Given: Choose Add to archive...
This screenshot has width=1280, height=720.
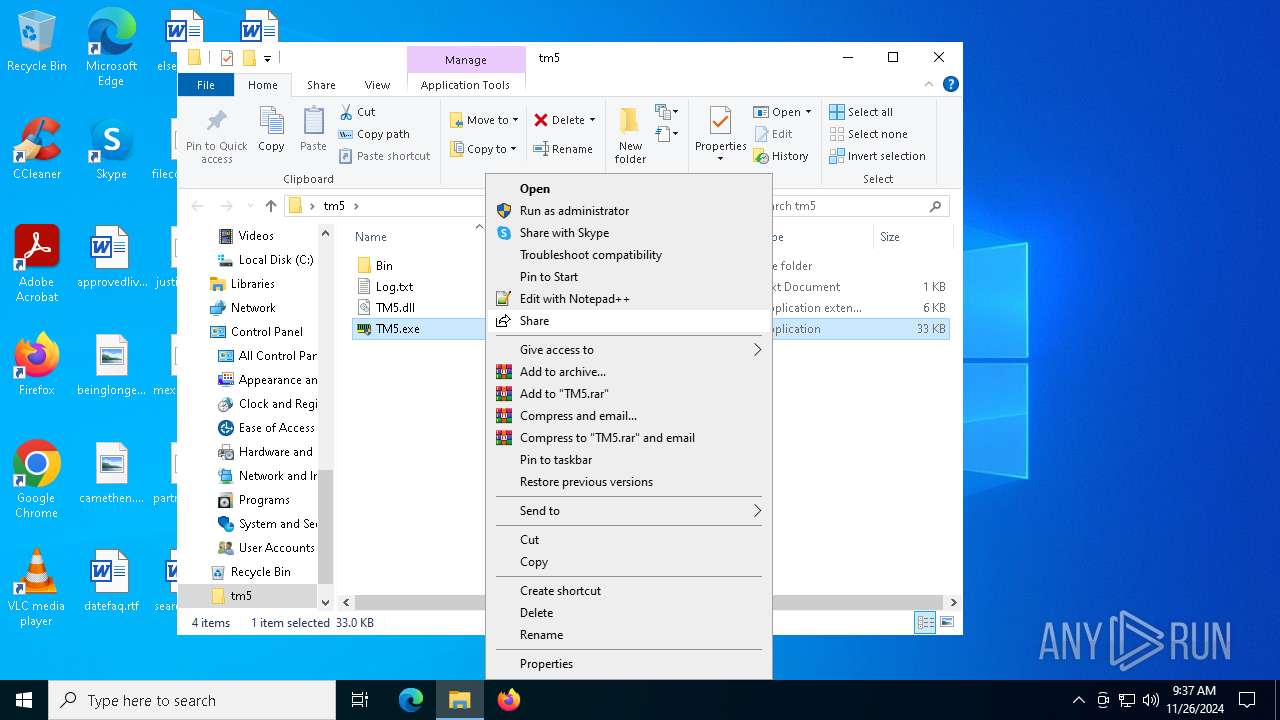Looking at the screenshot, I should pyautogui.click(x=628, y=372).
